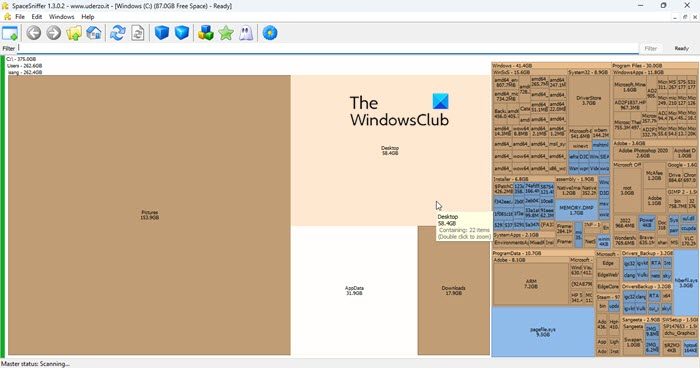Toggle the ghost free space icon

click(246, 33)
